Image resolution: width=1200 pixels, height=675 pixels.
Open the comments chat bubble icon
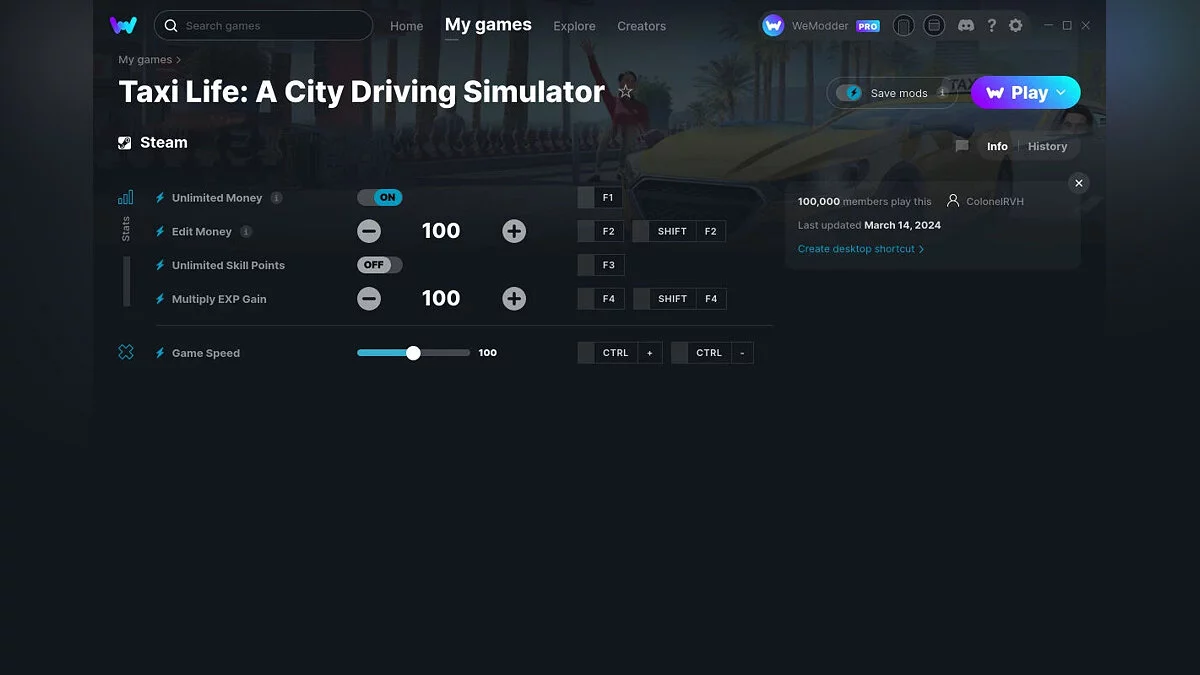click(962, 146)
